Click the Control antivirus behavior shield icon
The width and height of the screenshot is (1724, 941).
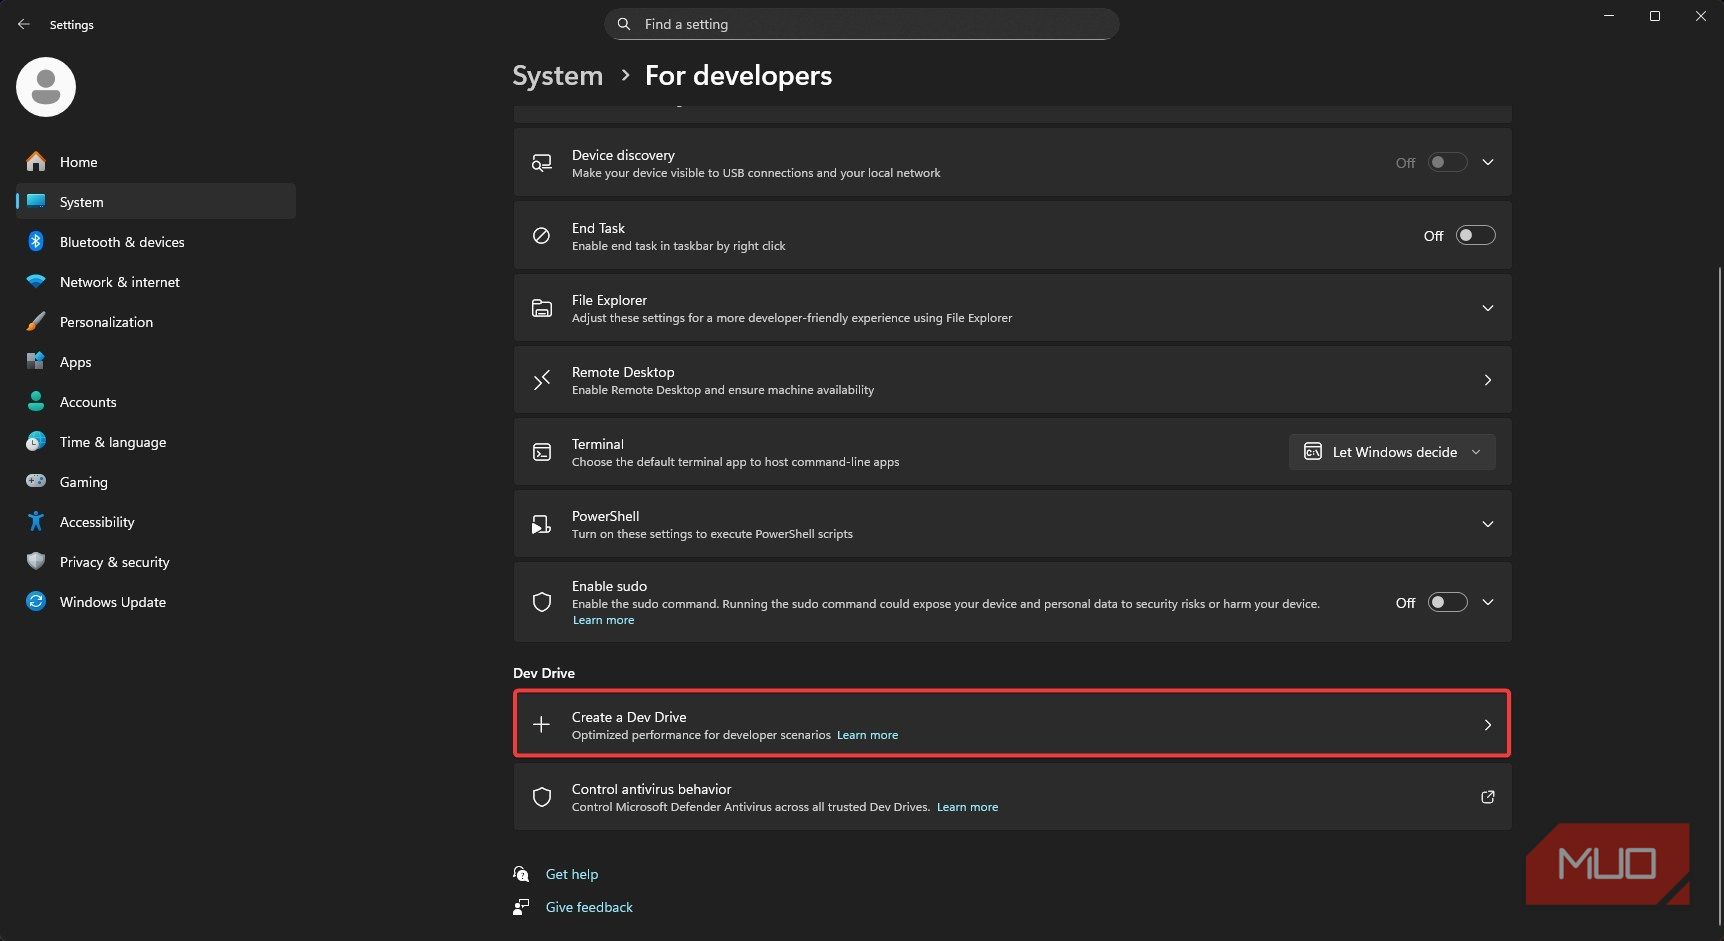(x=542, y=797)
